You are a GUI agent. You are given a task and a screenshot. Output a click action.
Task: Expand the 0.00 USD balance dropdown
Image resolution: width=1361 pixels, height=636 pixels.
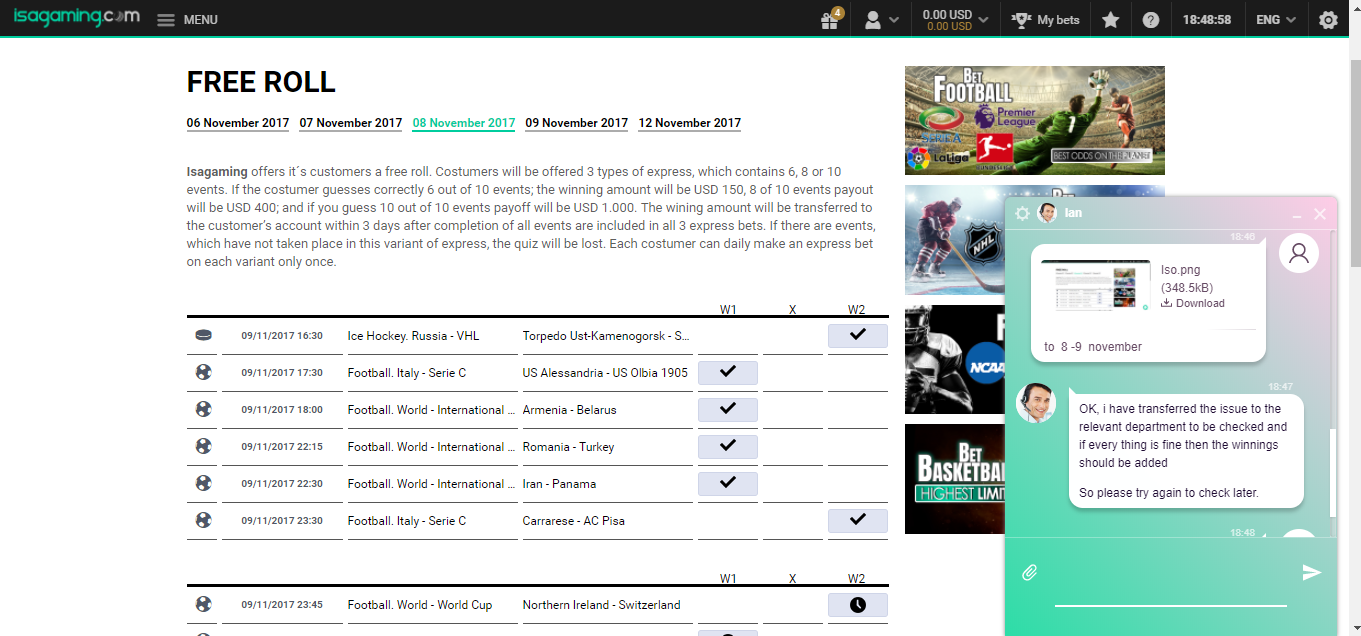[956, 20]
